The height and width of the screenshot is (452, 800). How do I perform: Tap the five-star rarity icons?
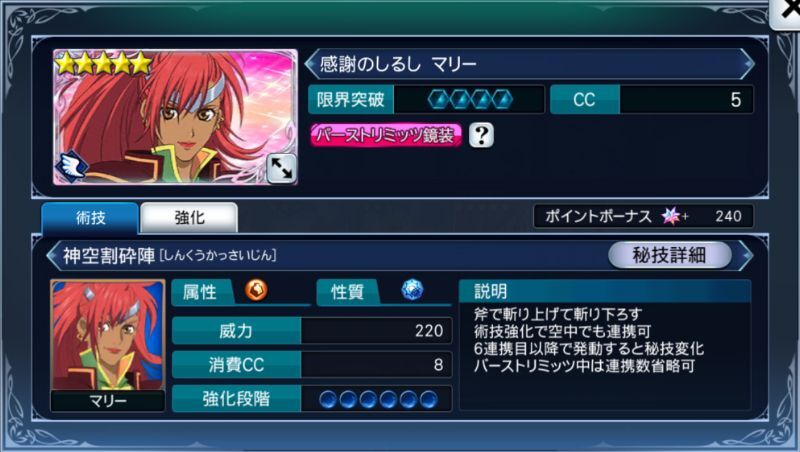(104, 64)
